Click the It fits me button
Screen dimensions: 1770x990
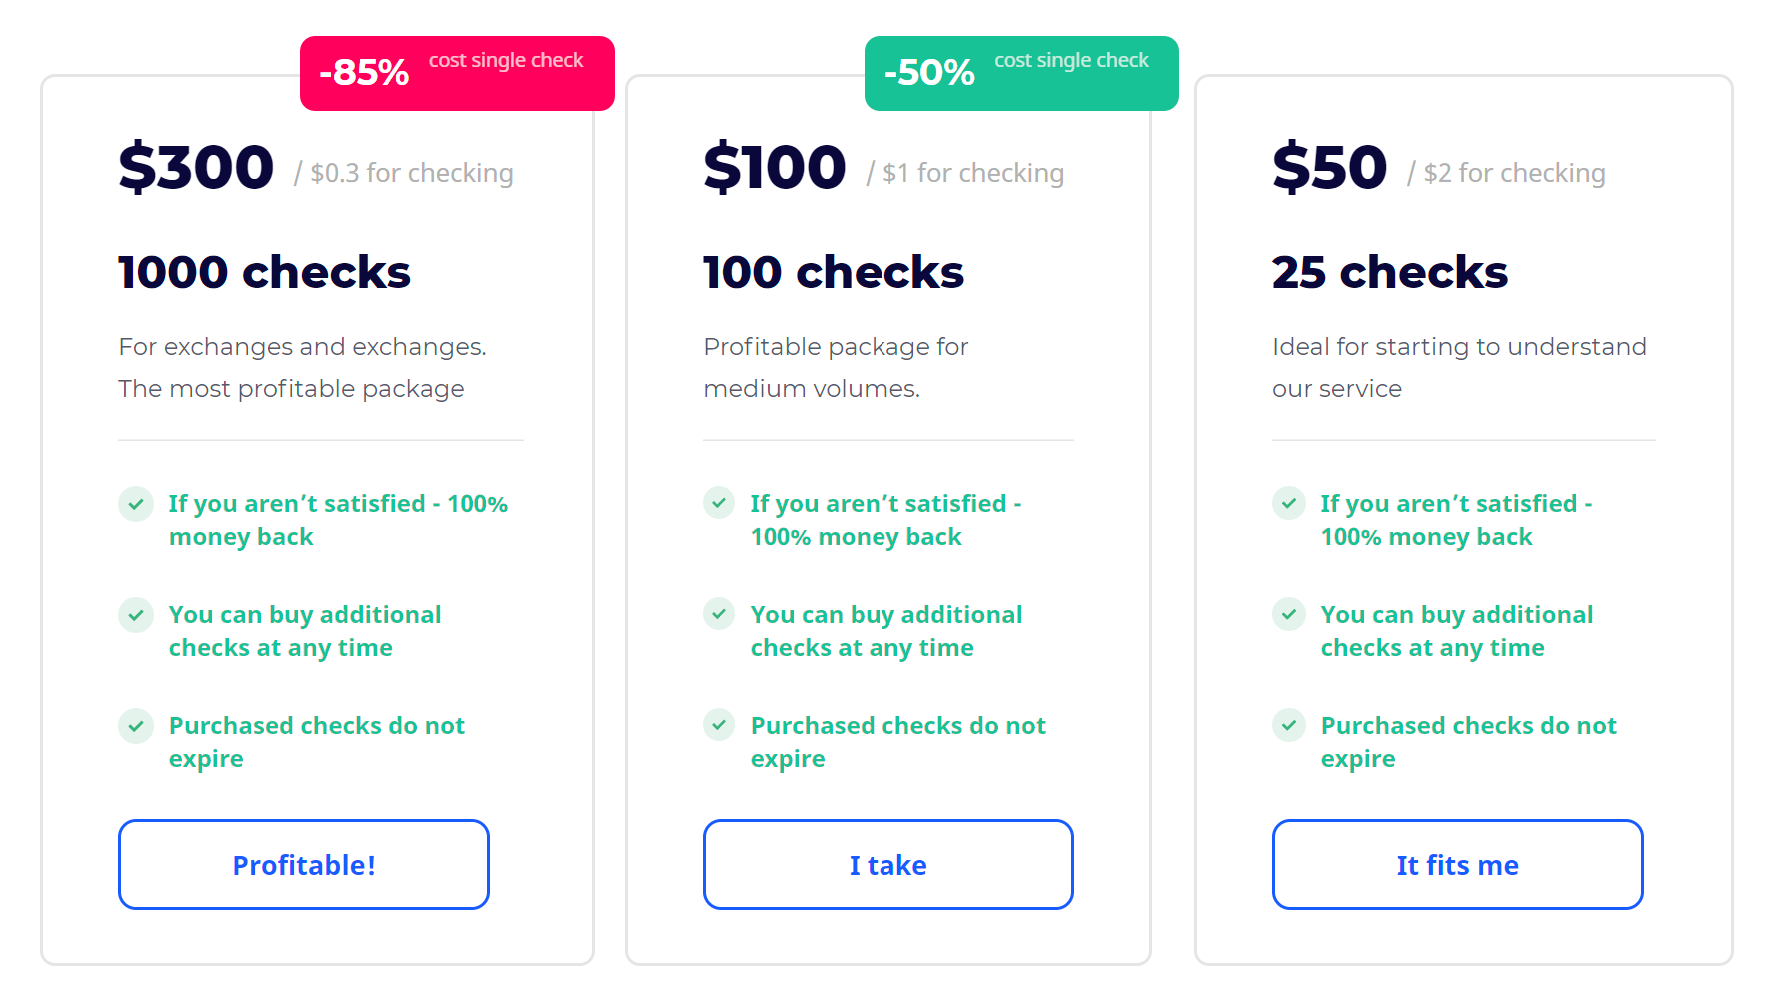point(1458,865)
